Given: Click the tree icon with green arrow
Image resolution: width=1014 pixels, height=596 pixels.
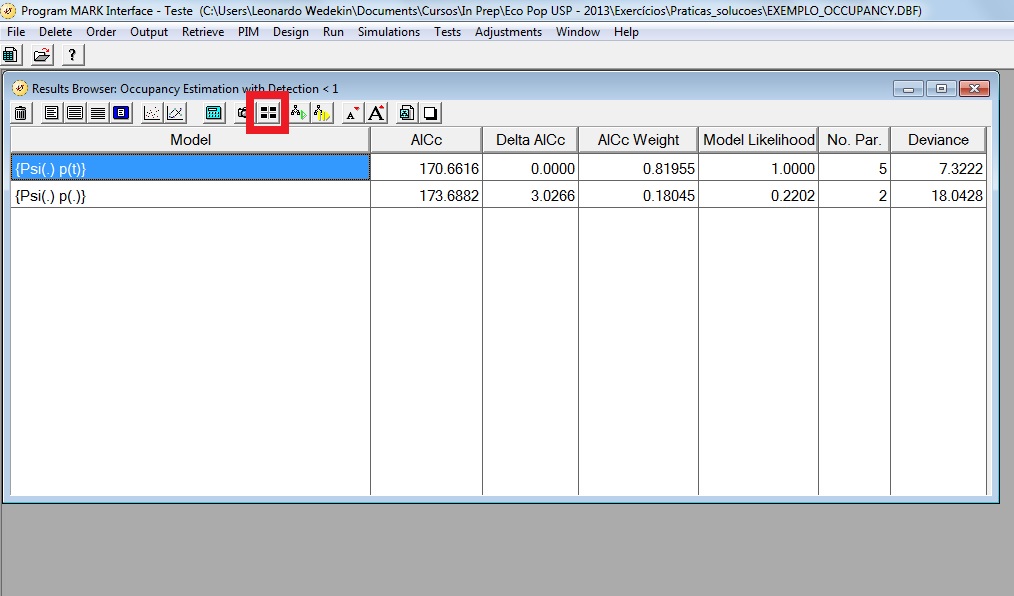Looking at the screenshot, I should [x=299, y=113].
